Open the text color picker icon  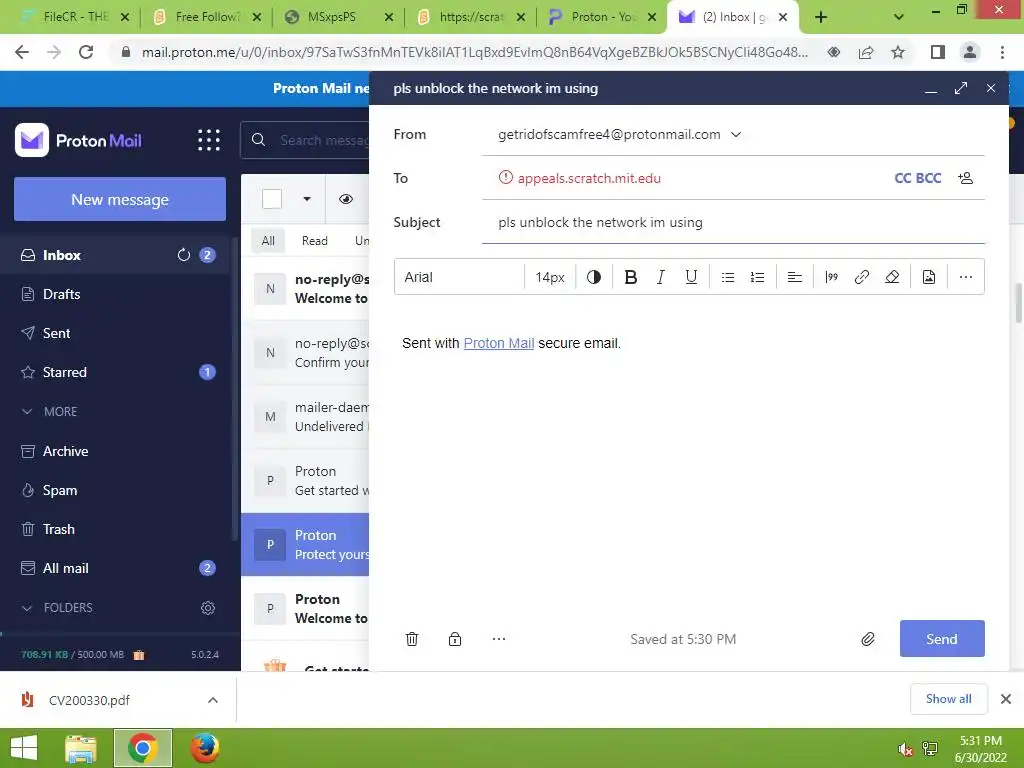pos(594,277)
